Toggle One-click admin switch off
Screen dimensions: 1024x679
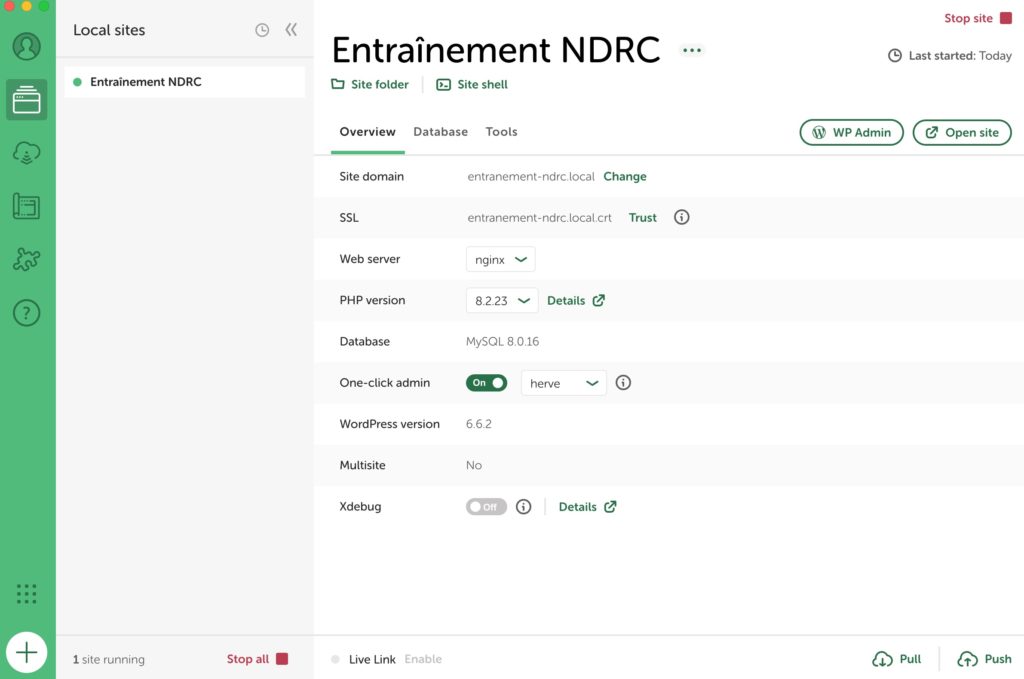487,383
